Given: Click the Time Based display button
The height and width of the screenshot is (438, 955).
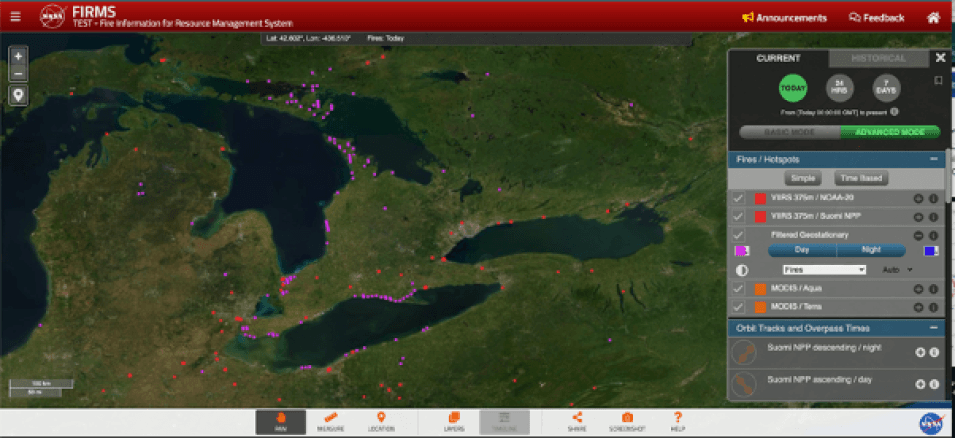Looking at the screenshot, I should (861, 178).
